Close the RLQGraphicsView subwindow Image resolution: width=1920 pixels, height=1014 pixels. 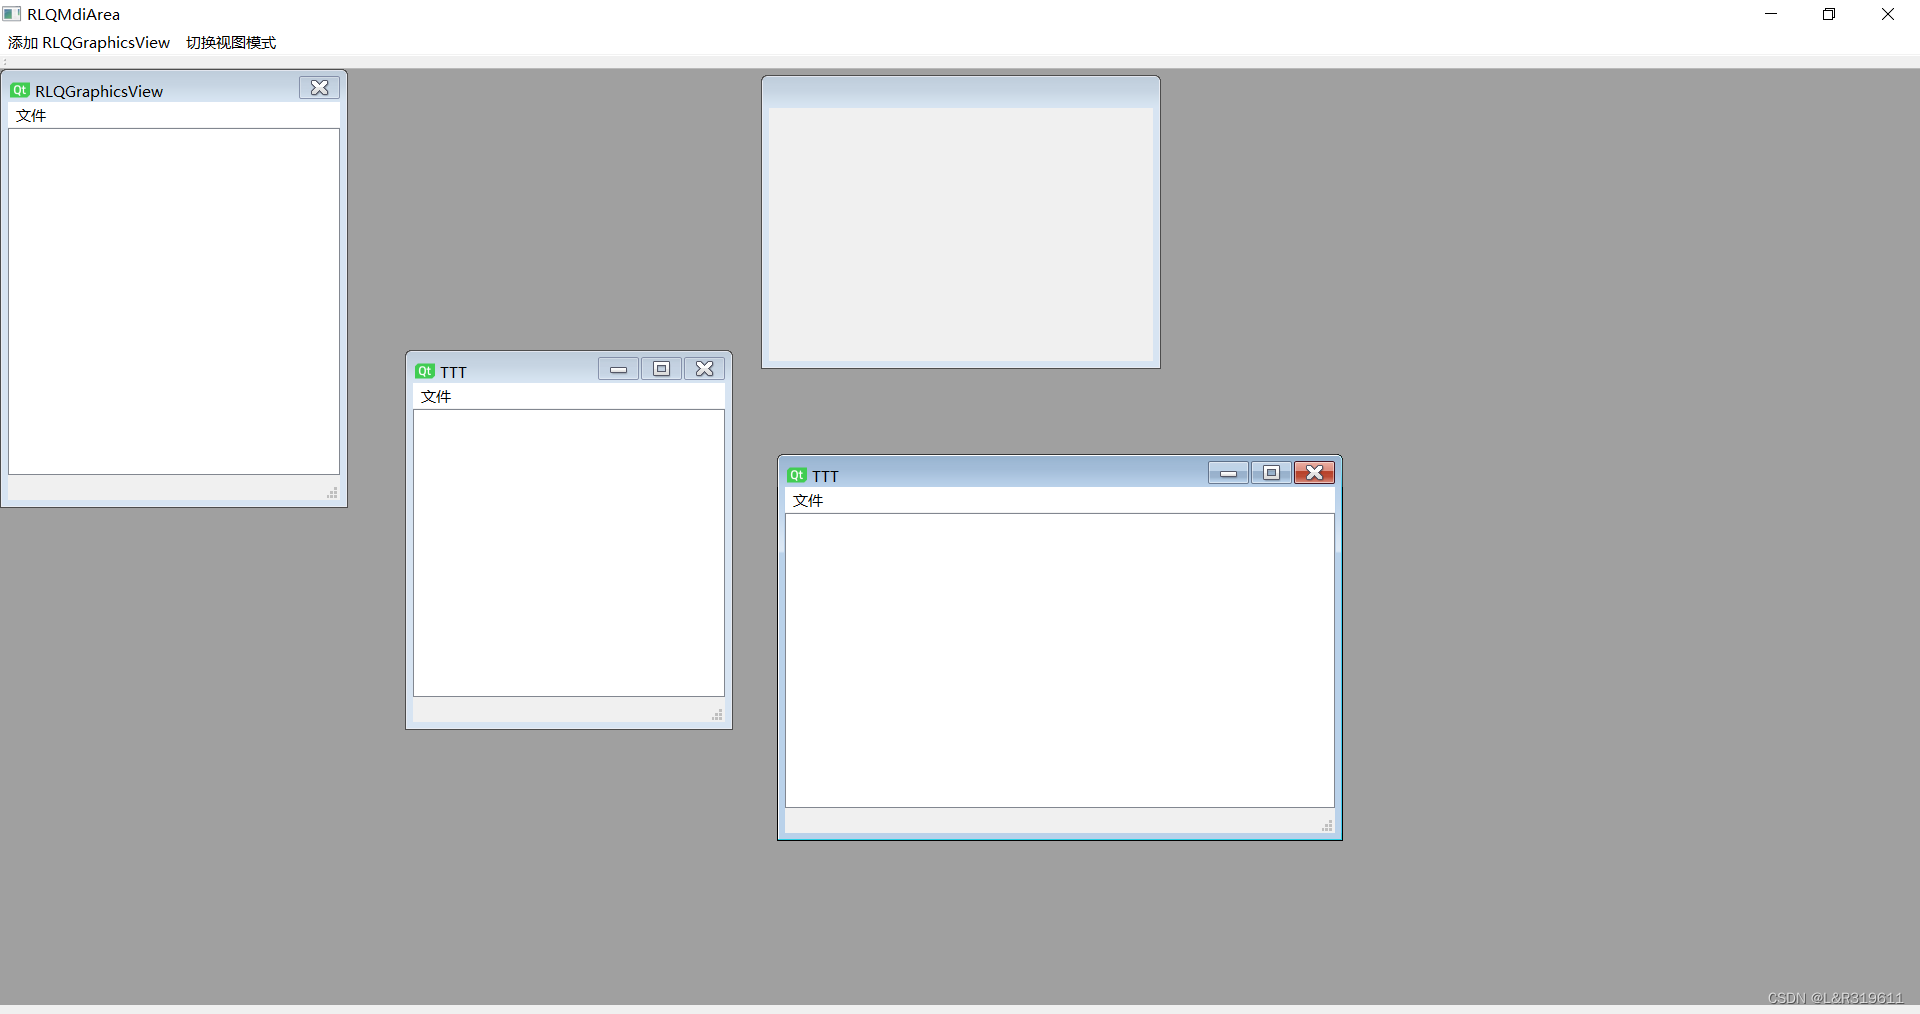pyautogui.click(x=319, y=88)
